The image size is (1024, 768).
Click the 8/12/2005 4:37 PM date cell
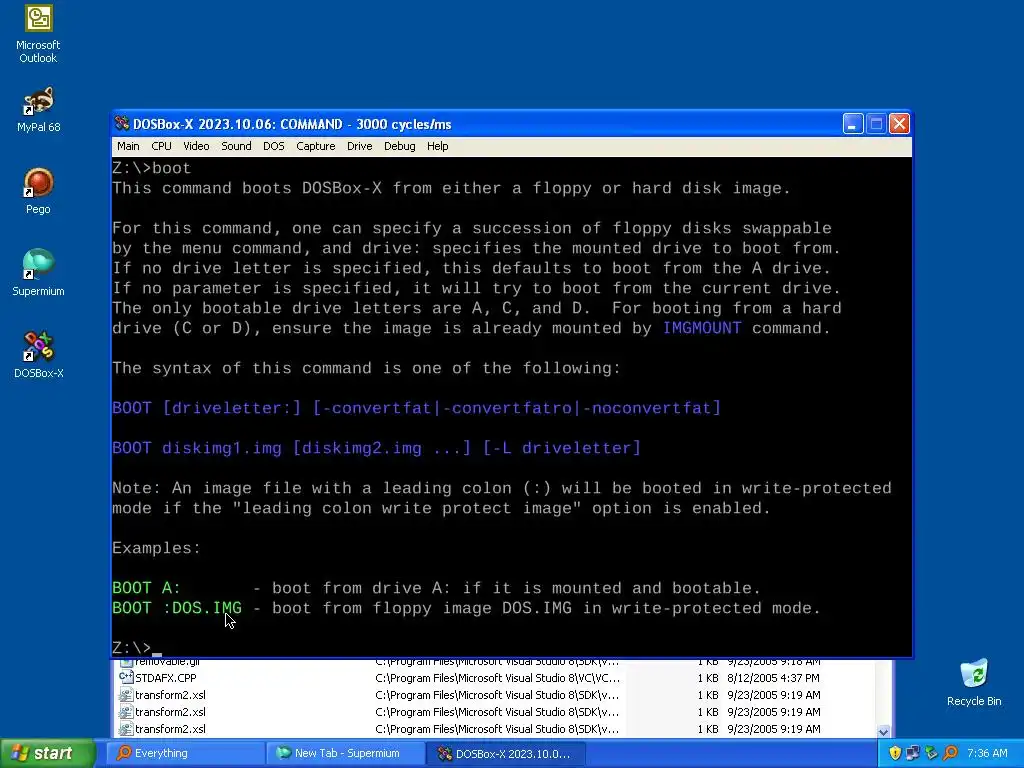[773, 678]
